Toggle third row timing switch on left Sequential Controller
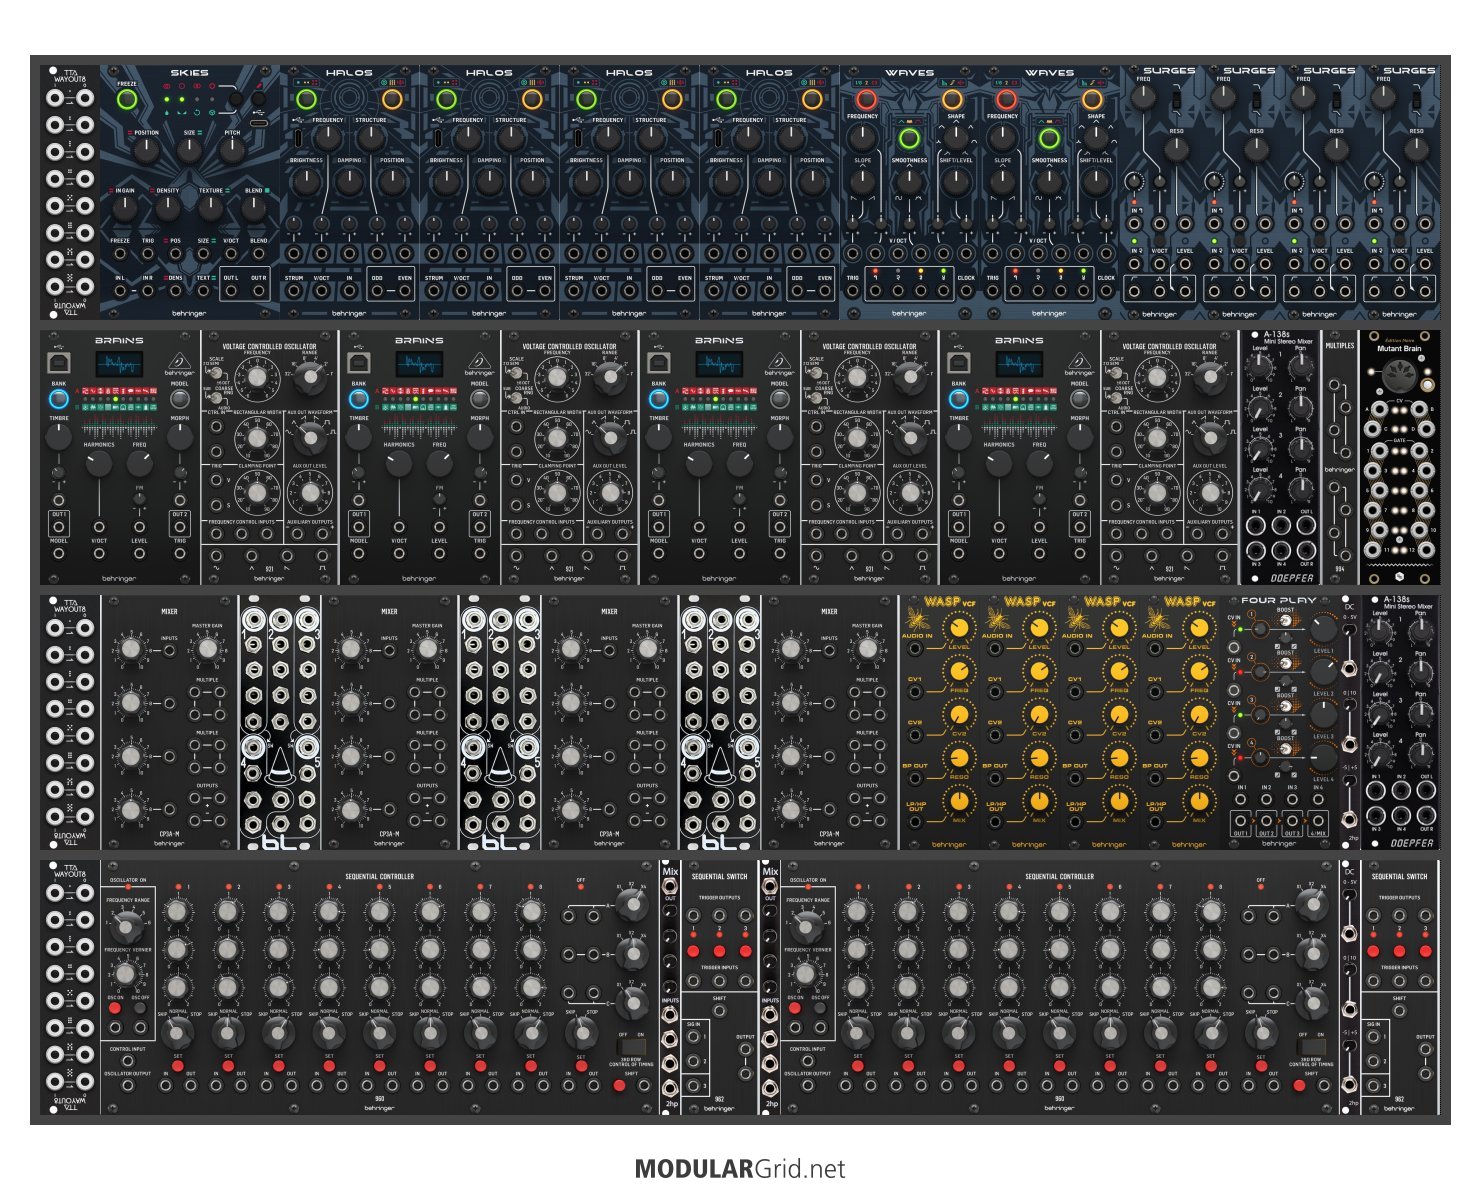The height and width of the screenshot is (1190, 1481). [631, 1047]
